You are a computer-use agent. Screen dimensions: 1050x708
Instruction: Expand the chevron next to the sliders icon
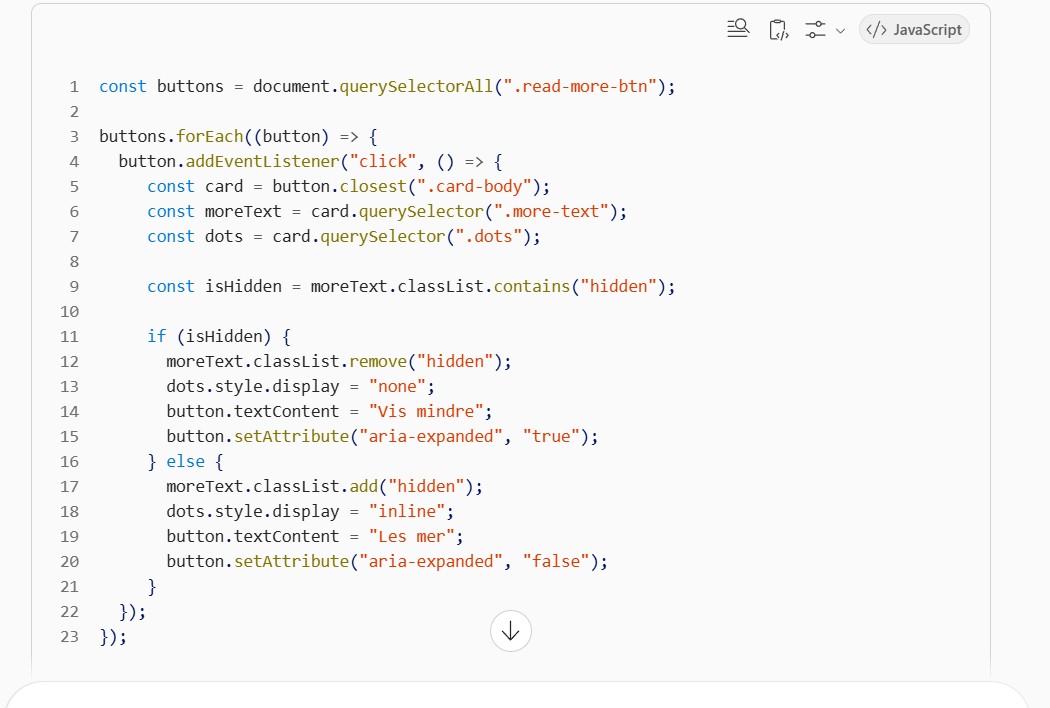(x=840, y=31)
